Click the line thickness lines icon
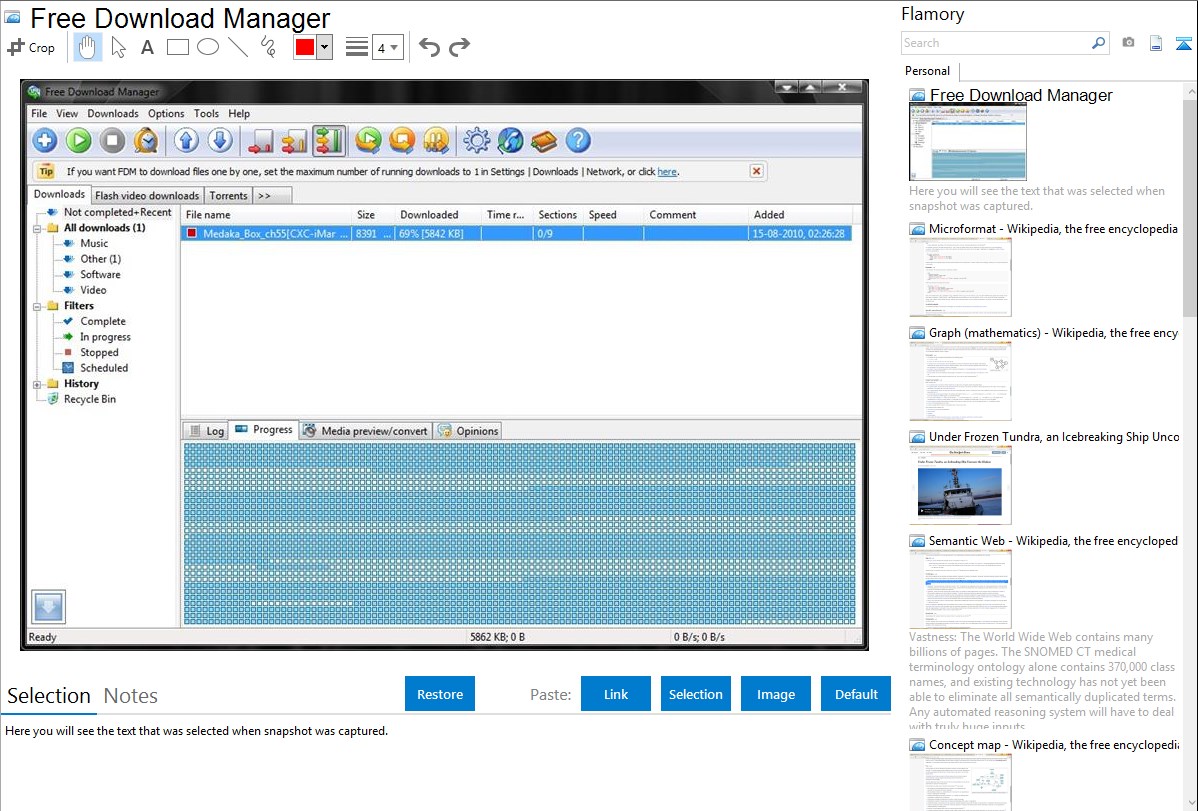 click(357, 47)
